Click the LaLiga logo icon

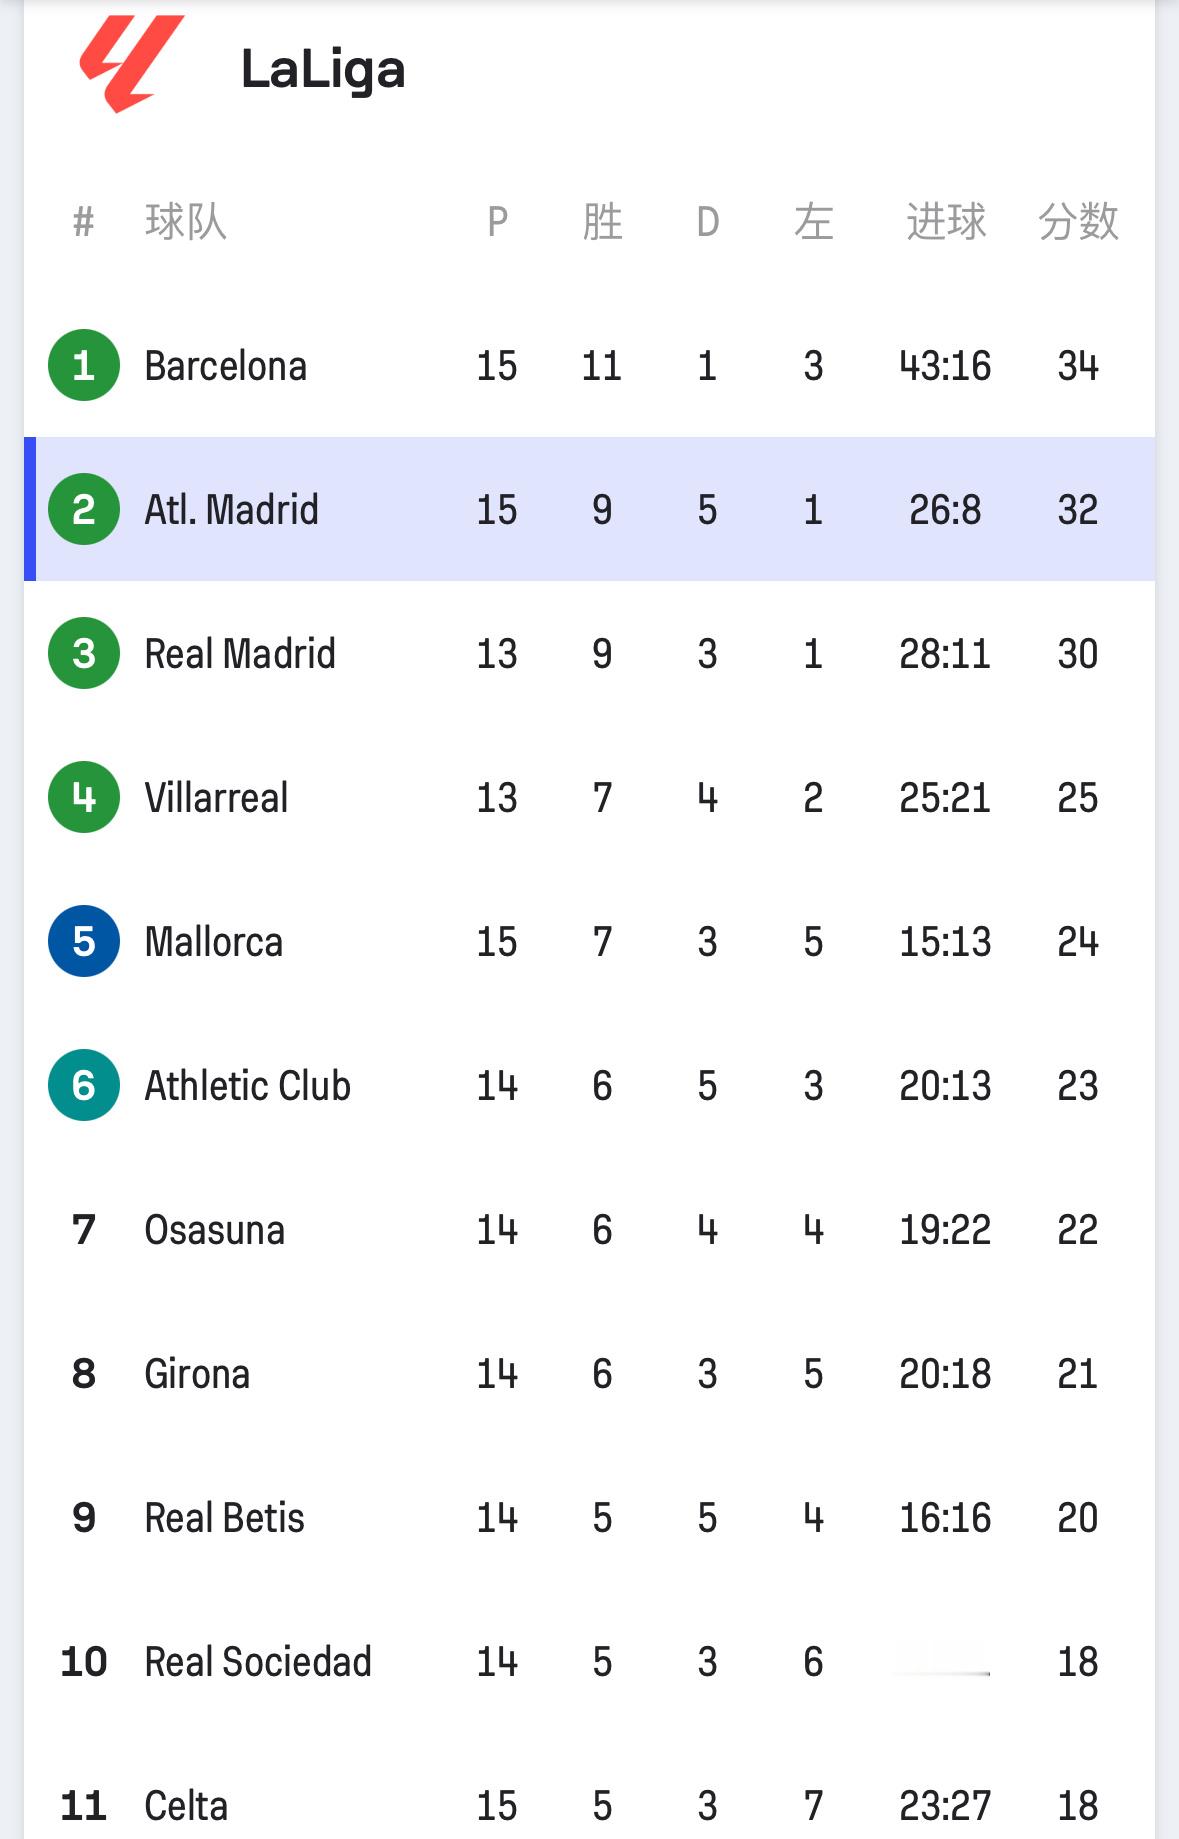coord(131,63)
